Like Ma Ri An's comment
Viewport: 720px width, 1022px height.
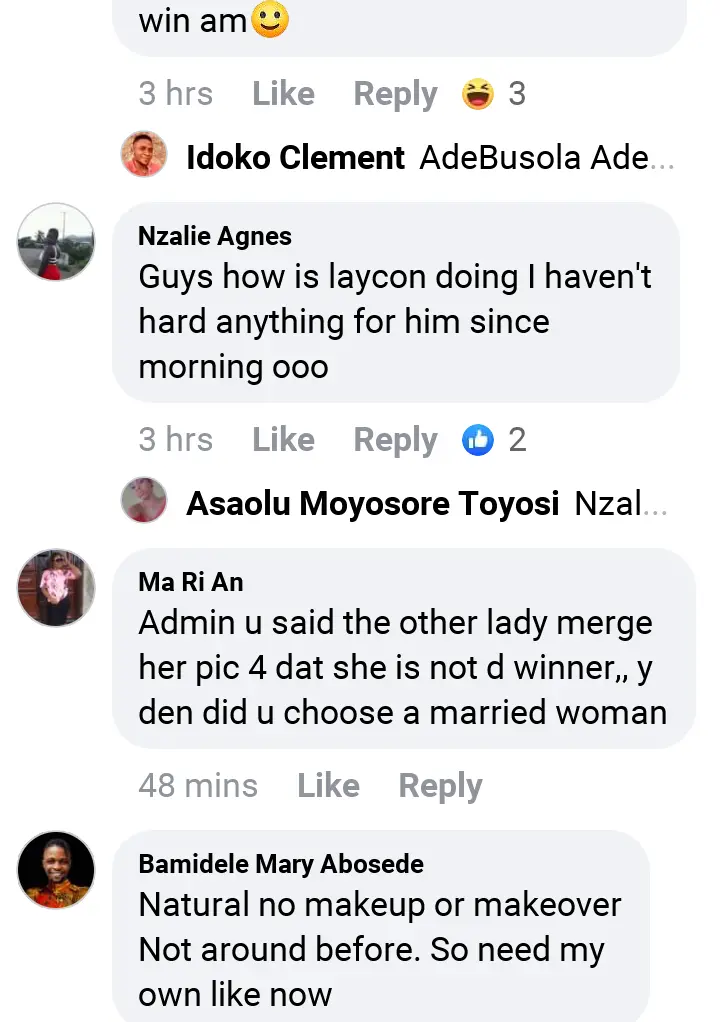(x=328, y=786)
